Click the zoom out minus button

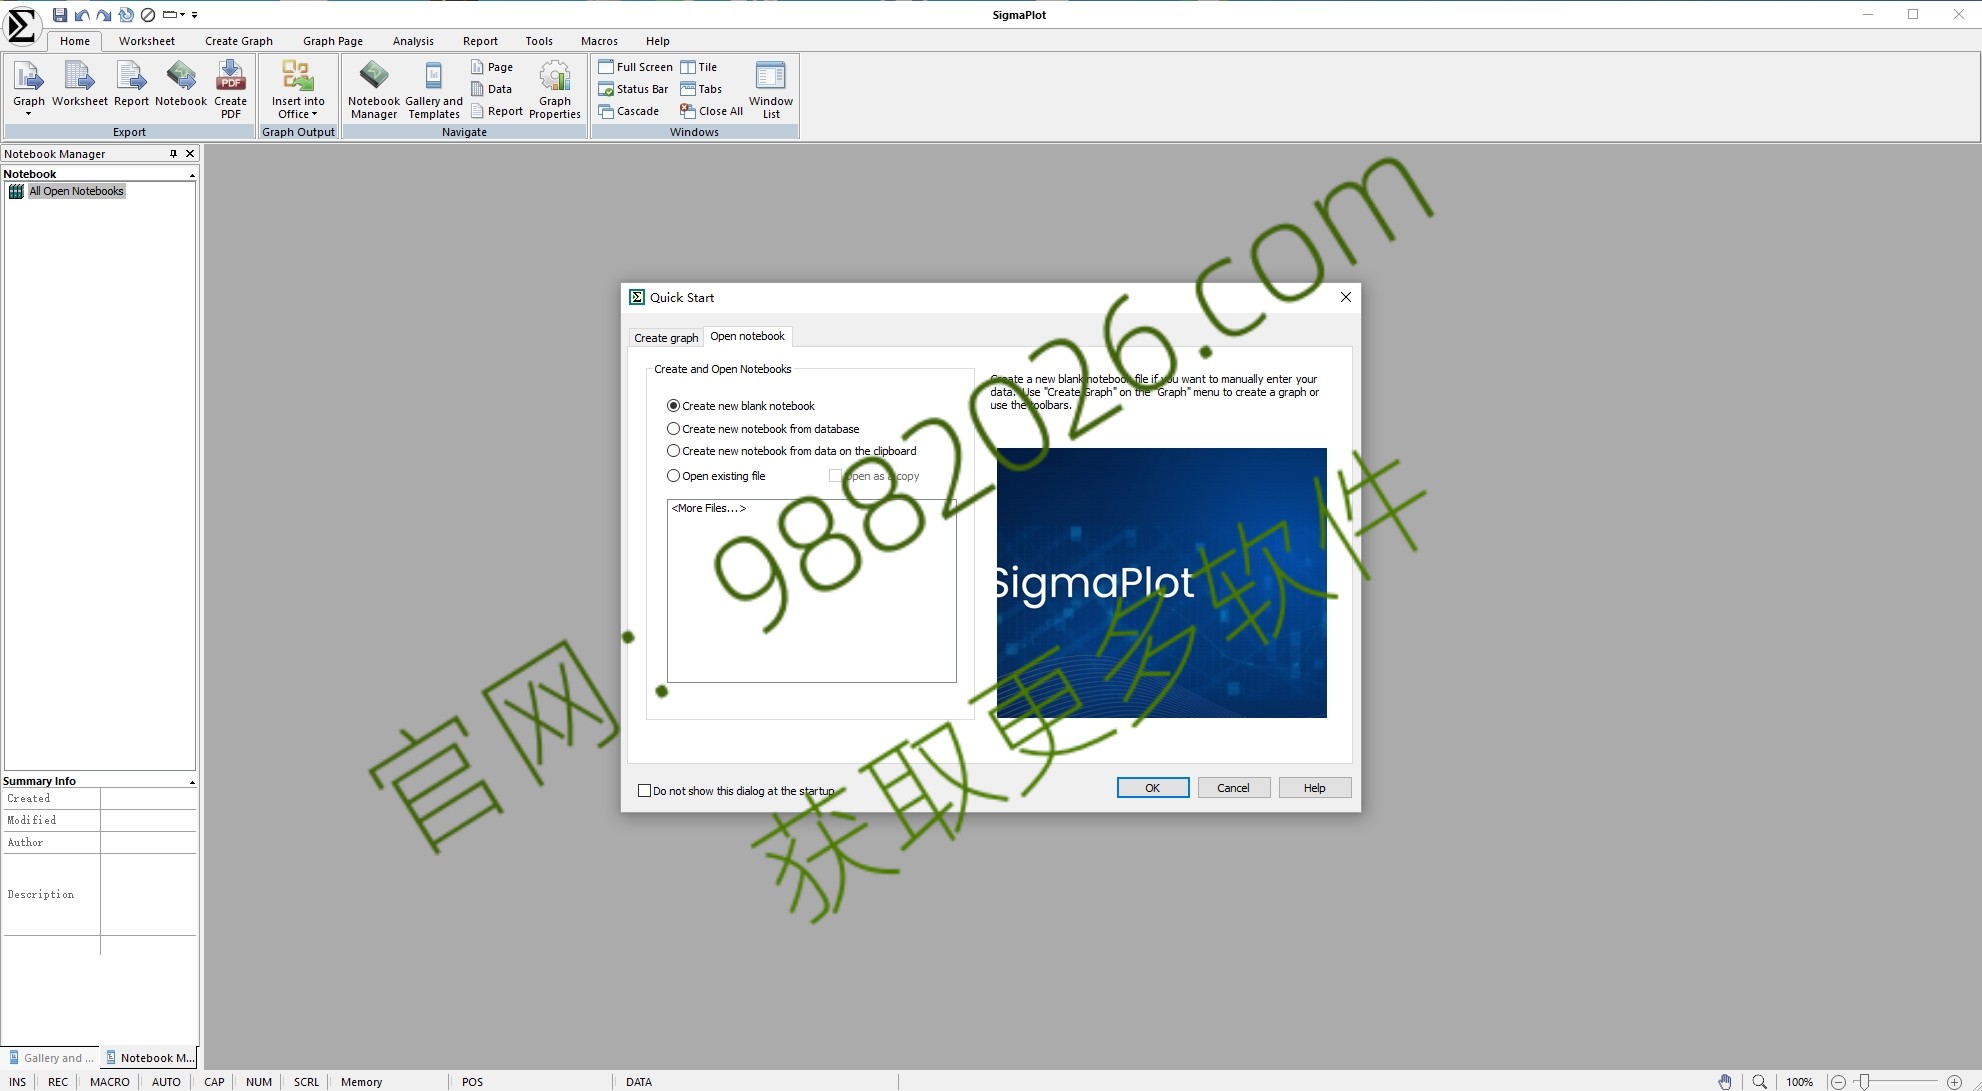(1838, 1082)
